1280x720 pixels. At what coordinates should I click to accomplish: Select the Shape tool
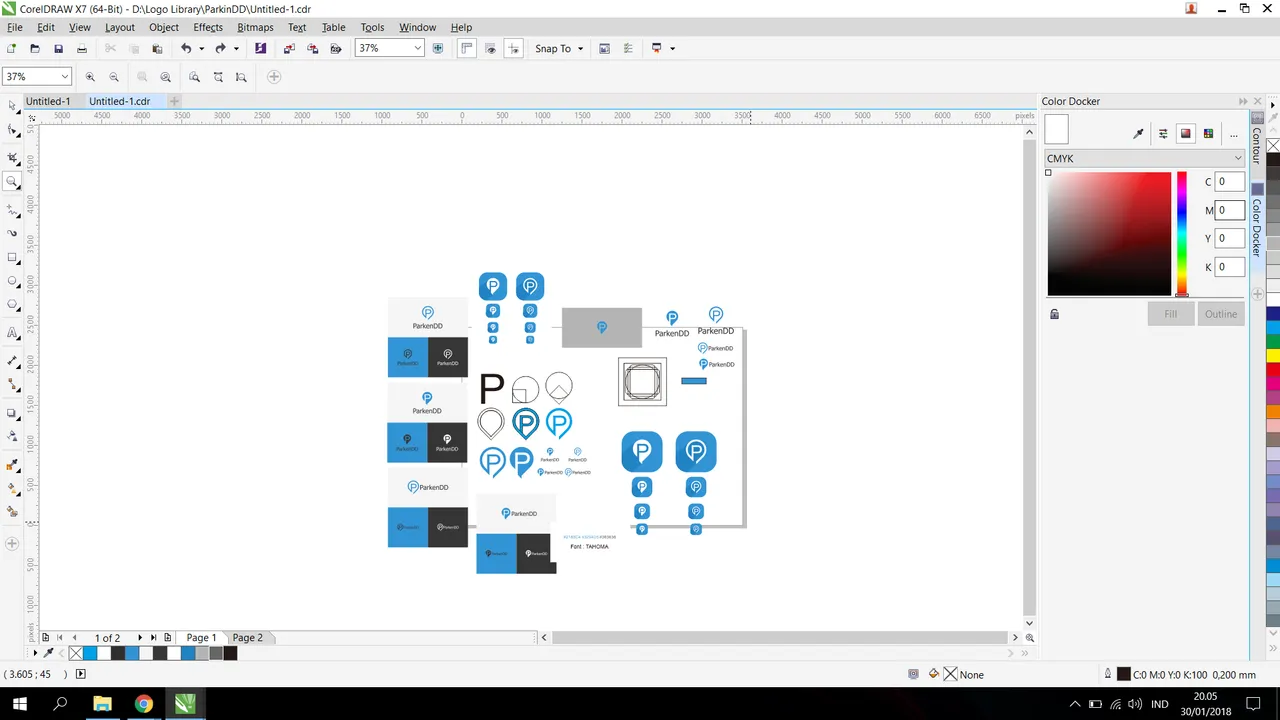(x=12, y=130)
